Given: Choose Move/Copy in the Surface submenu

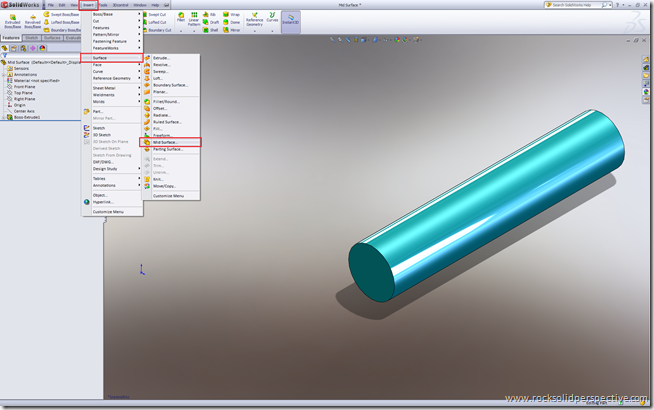Looking at the screenshot, I should 164,186.
